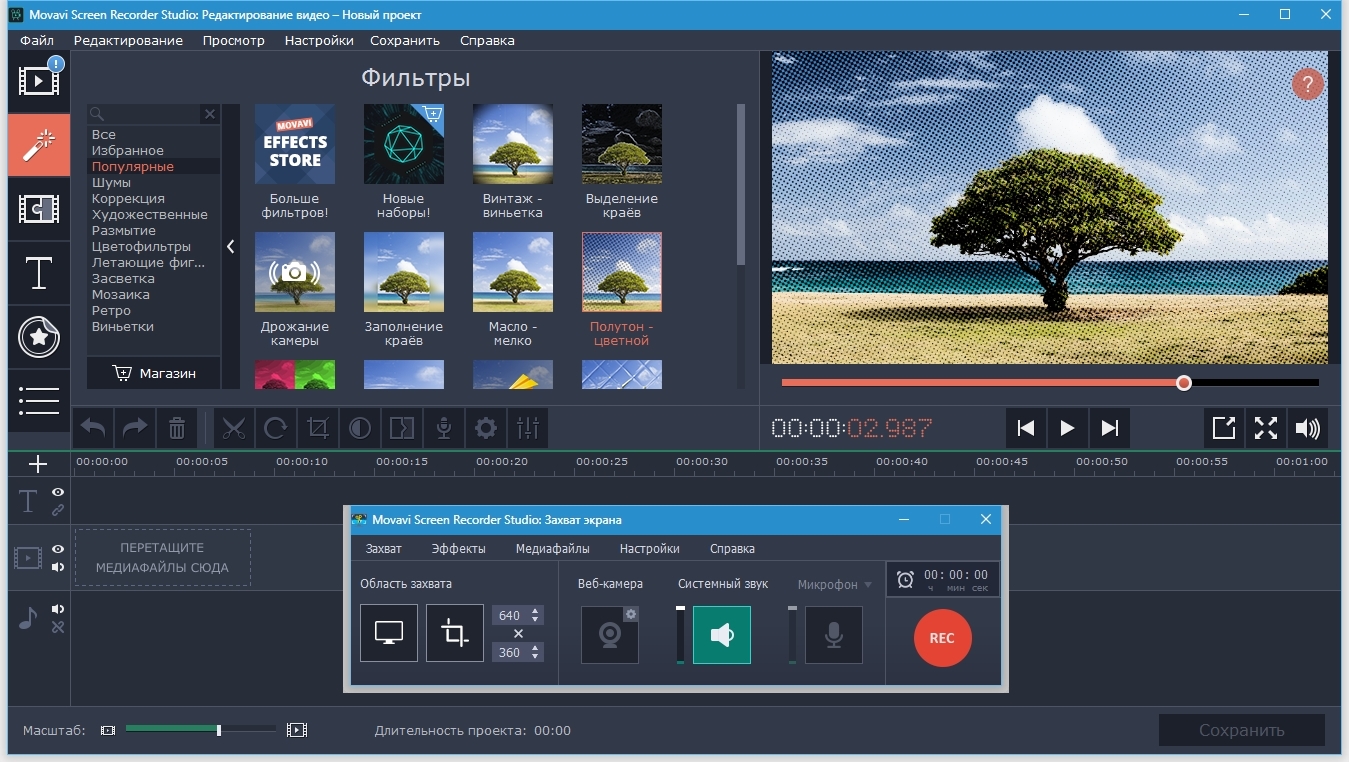
Task: Click the help question mark bubble
Action: pyautogui.click(x=1308, y=83)
